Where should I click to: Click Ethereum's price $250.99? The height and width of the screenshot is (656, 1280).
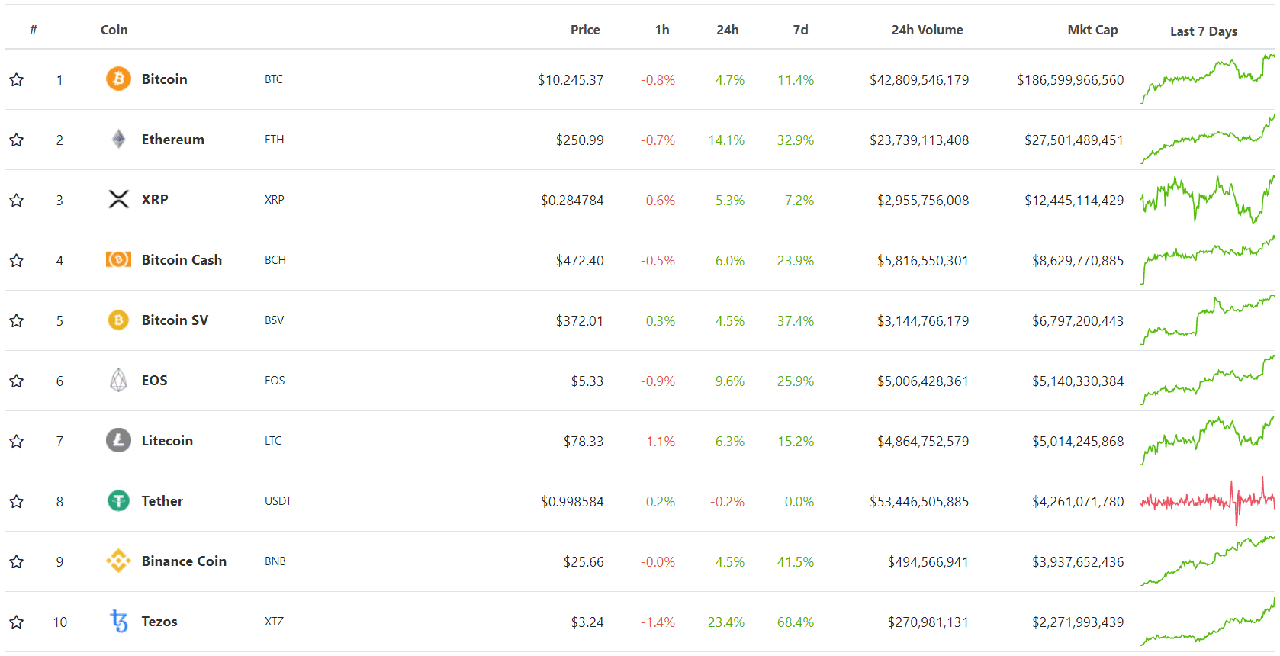point(580,140)
